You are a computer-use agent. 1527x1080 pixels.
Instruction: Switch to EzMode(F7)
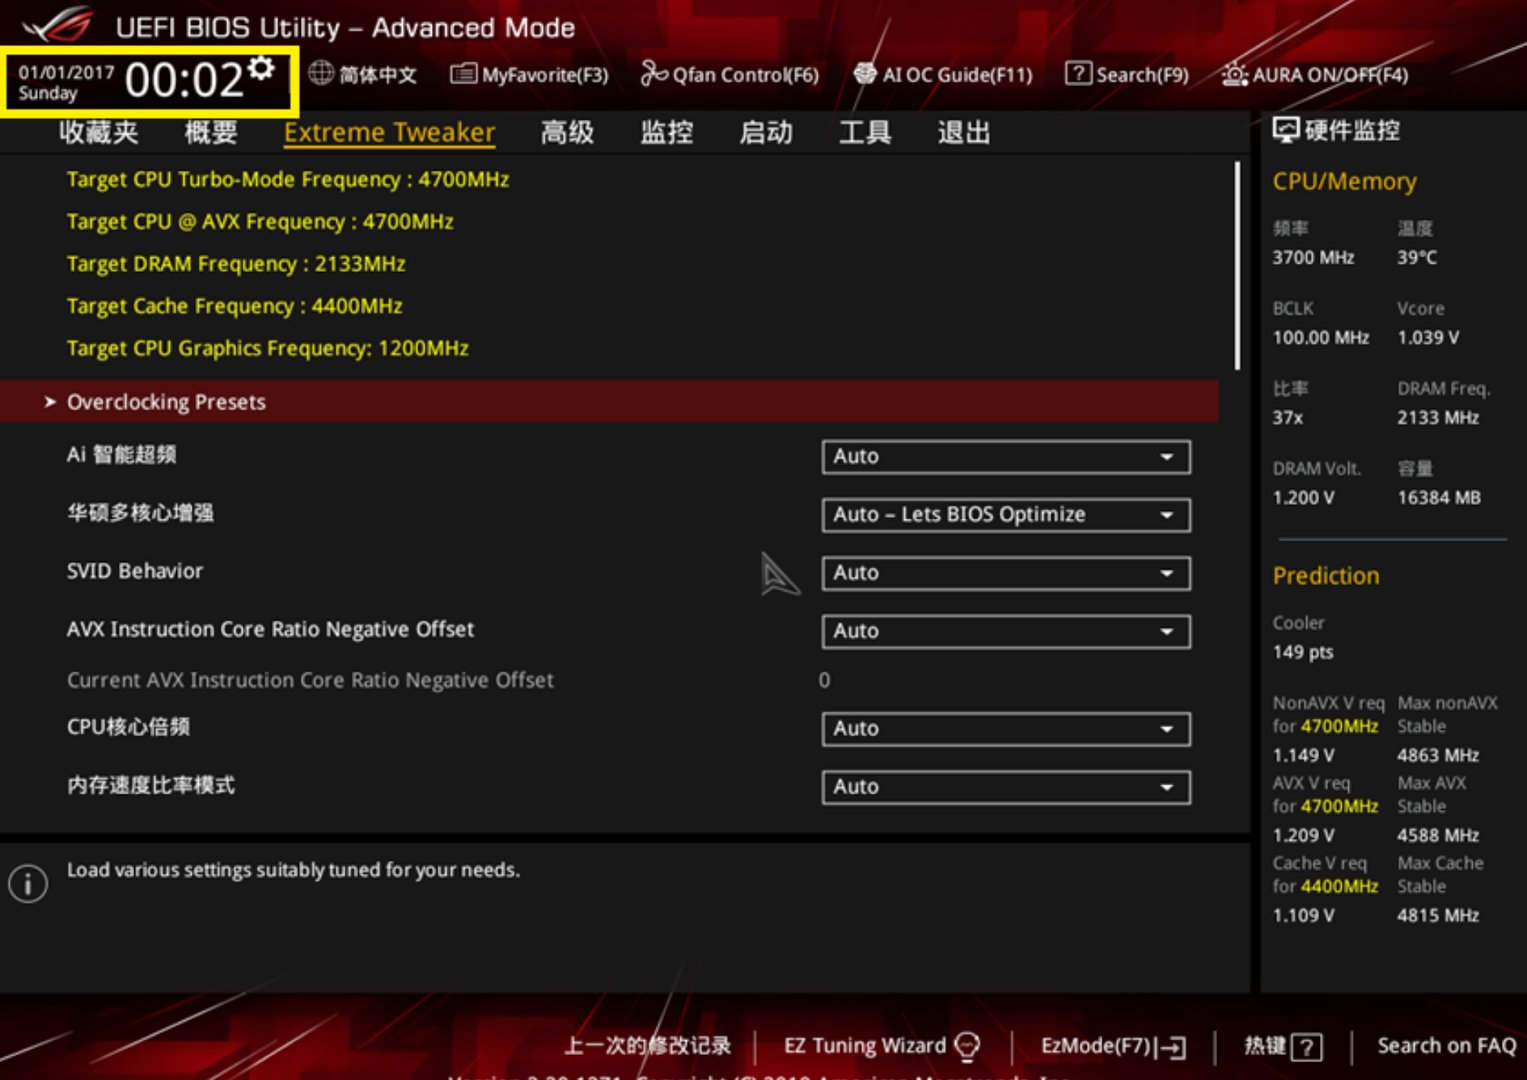point(1112,1046)
